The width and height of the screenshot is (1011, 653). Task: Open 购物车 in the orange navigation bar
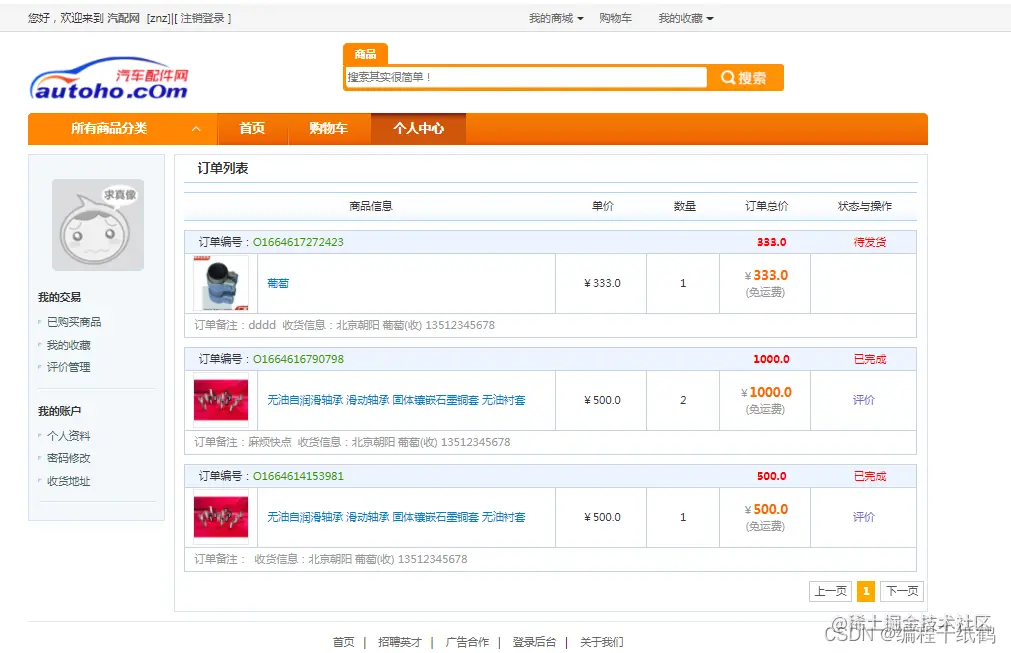tap(328, 129)
